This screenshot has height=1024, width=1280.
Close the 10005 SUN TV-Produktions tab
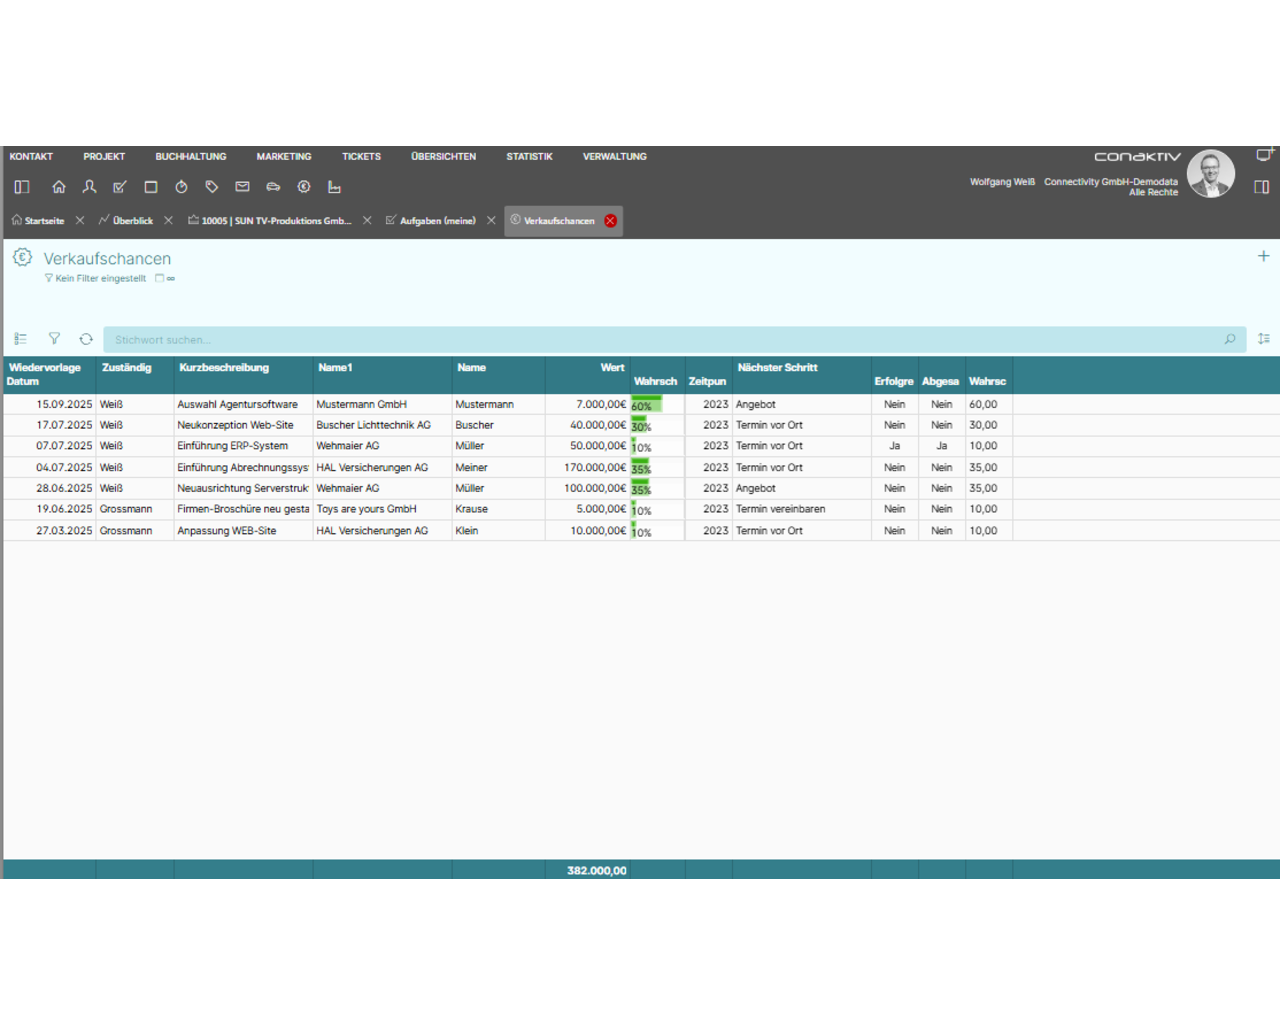pos(367,220)
